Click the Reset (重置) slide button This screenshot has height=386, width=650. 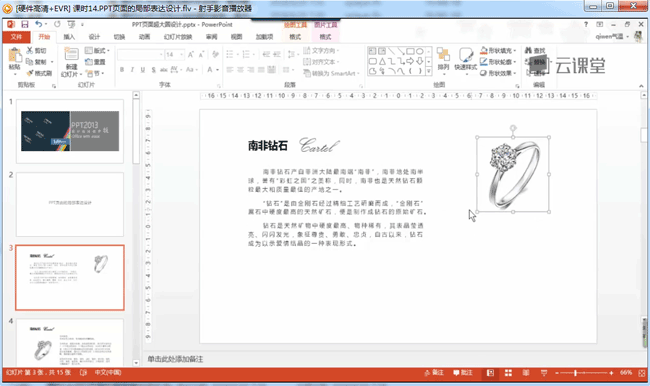point(95,62)
